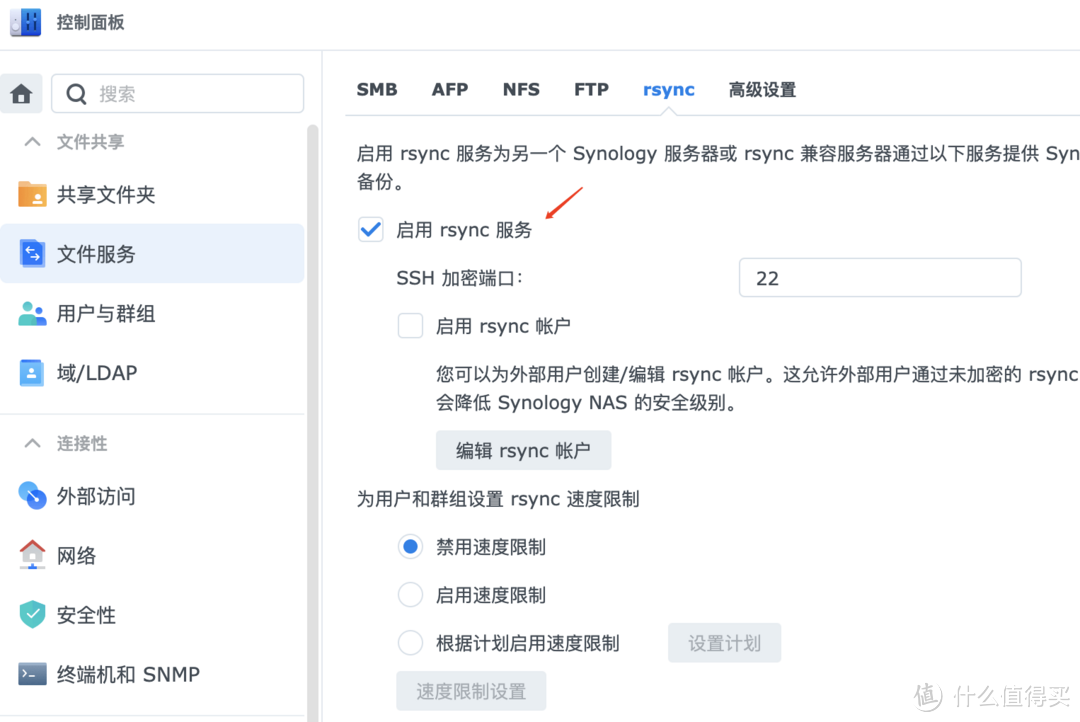Open the External Access icon
Screen dimensions: 1080x722
[32, 495]
